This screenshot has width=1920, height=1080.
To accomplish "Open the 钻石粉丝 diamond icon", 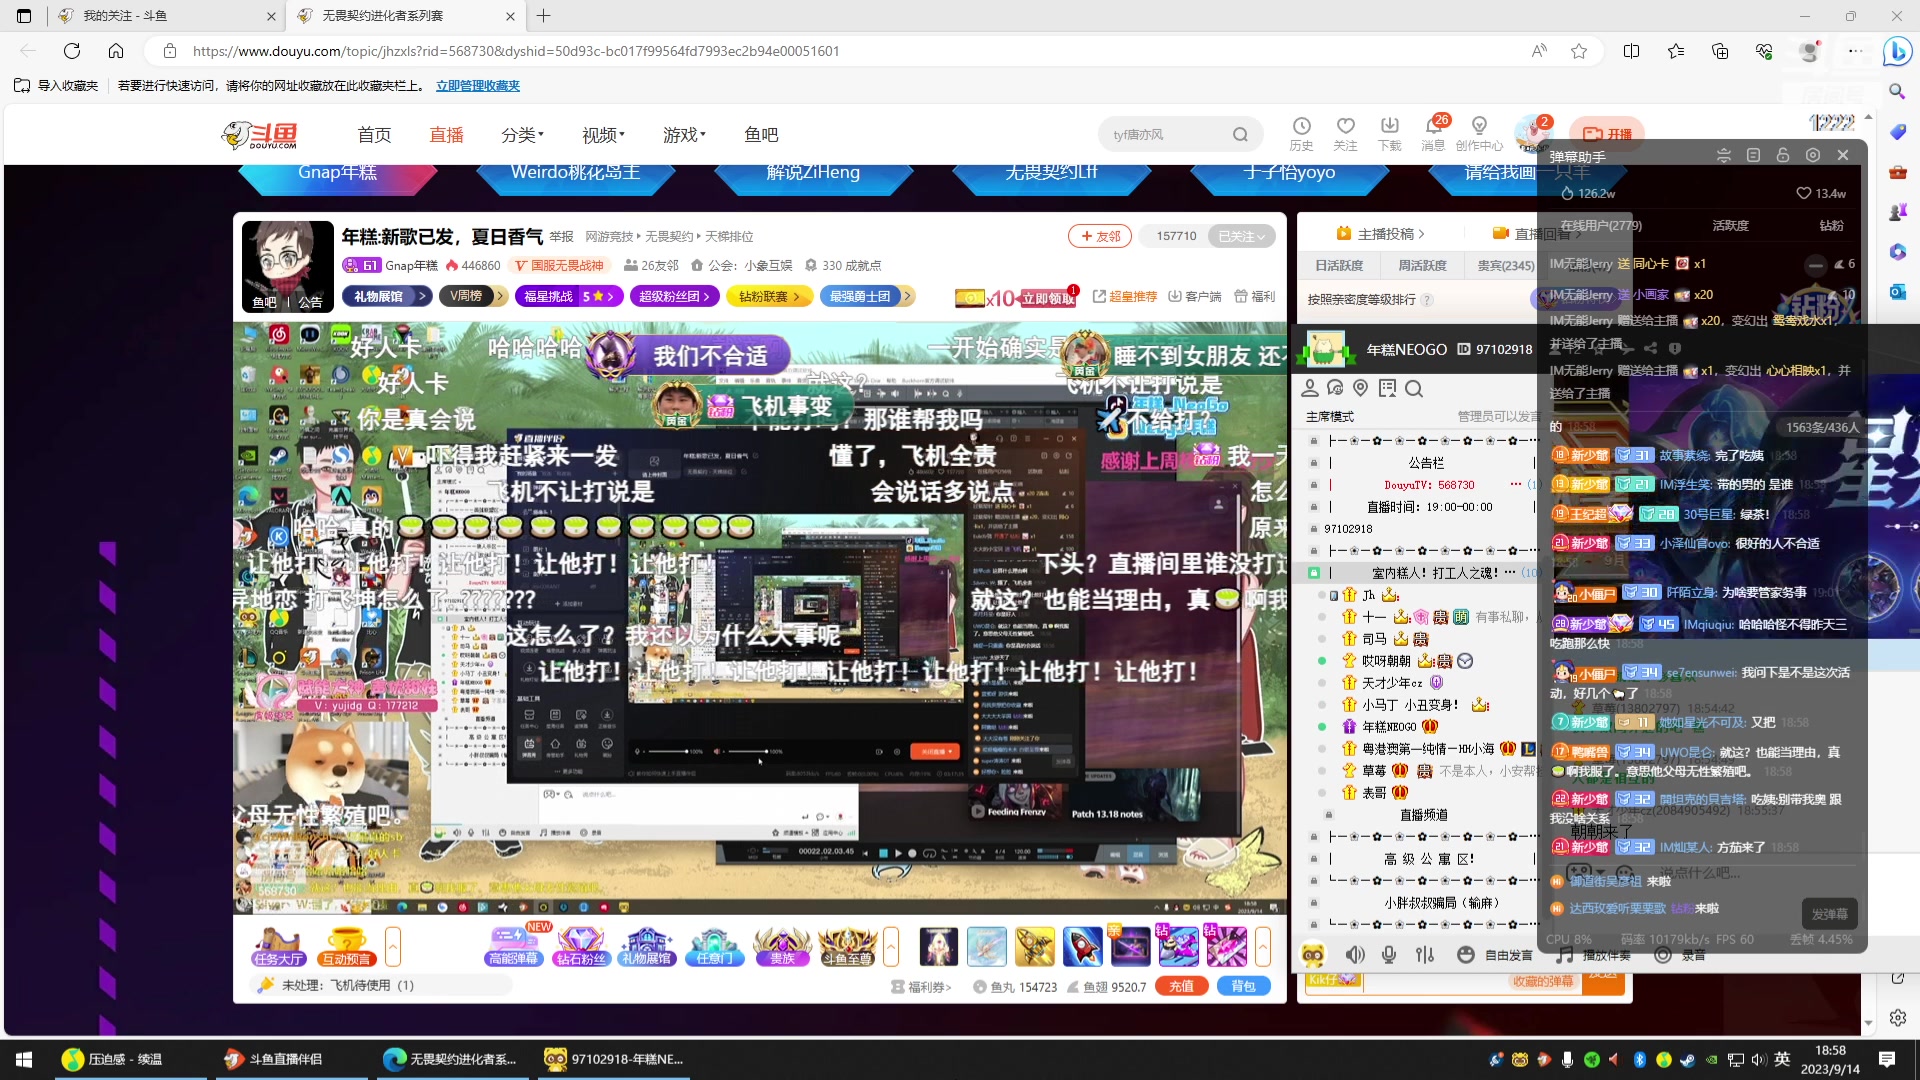I will (581, 946).
